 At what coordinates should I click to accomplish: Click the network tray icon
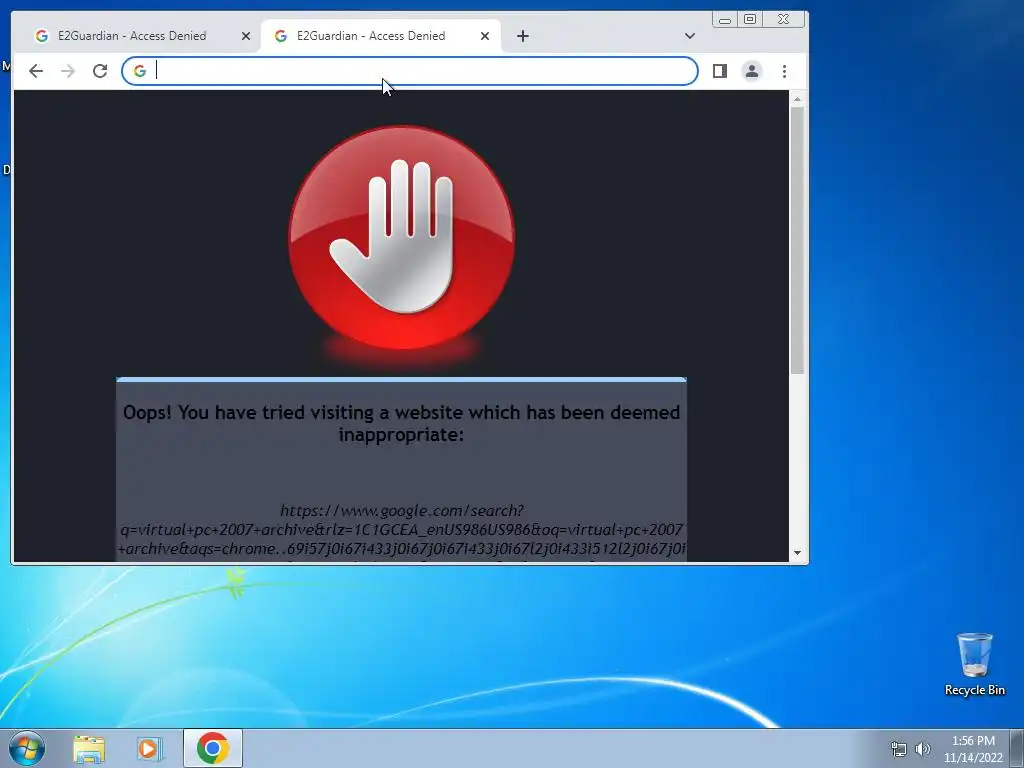[899, 749]
